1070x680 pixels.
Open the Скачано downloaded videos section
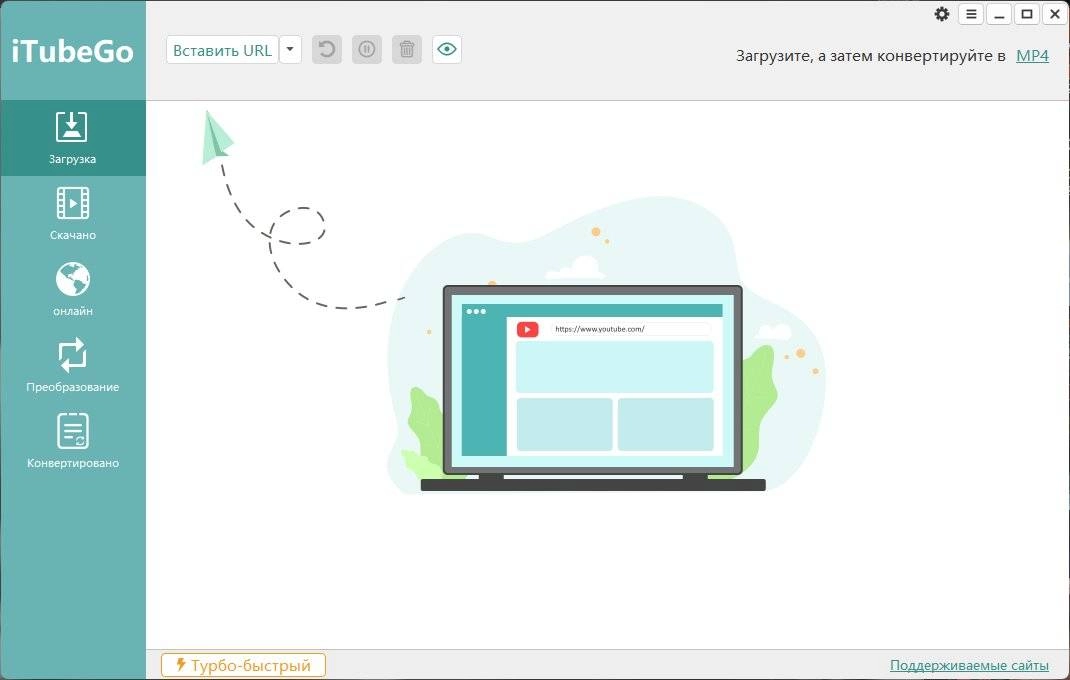(72, 214)
